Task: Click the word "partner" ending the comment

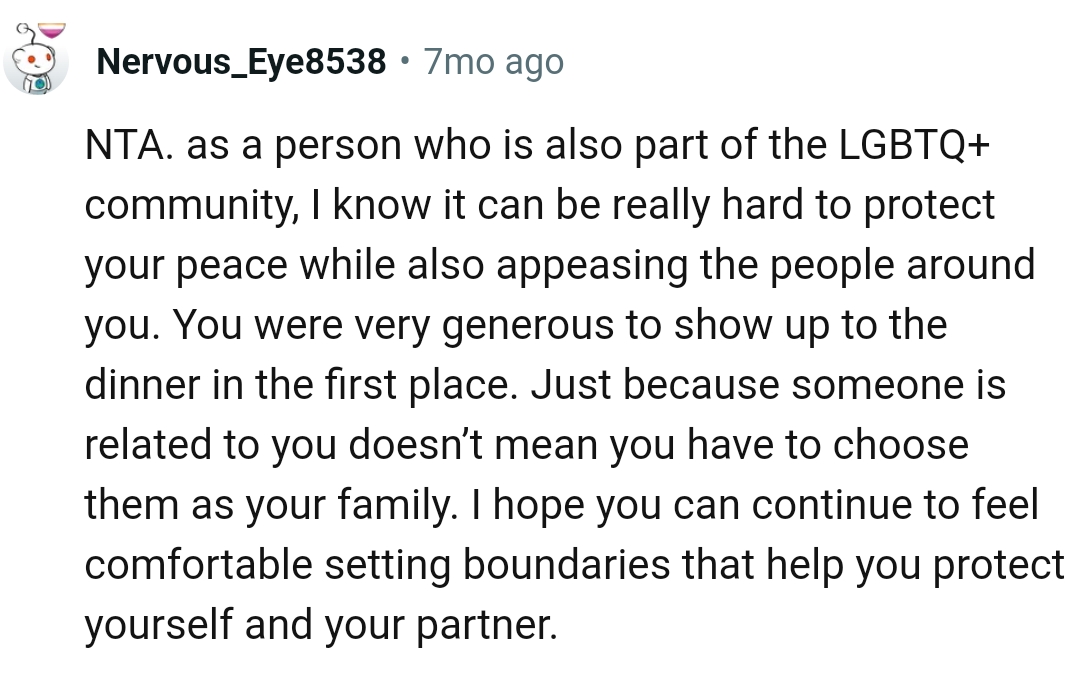Action: [x=484, y=625]
